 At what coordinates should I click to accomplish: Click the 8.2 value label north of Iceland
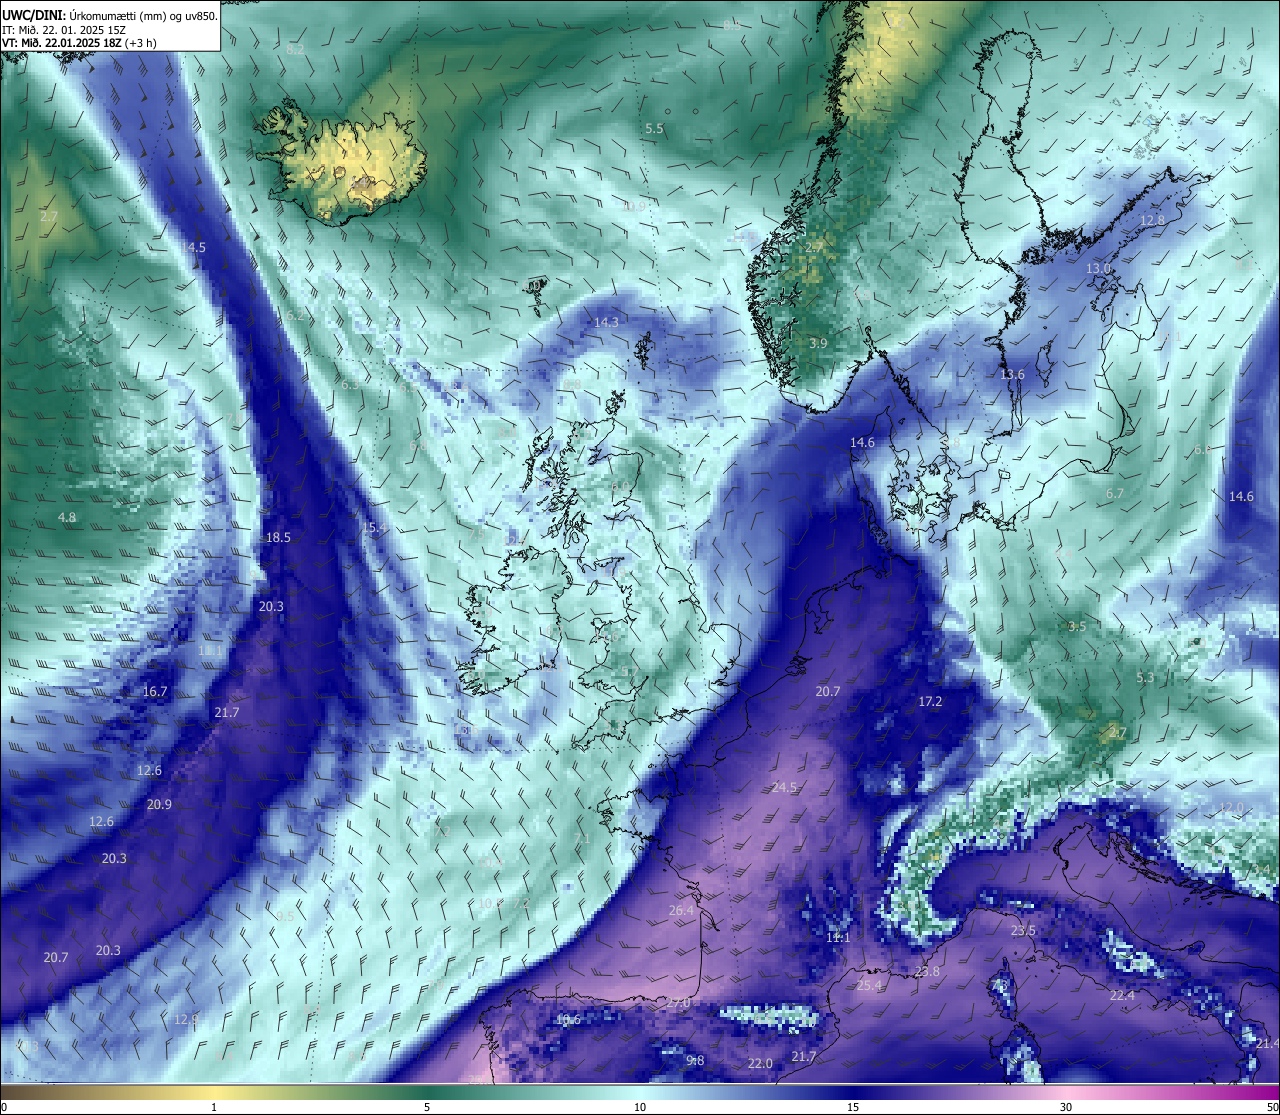pos(295,50)
